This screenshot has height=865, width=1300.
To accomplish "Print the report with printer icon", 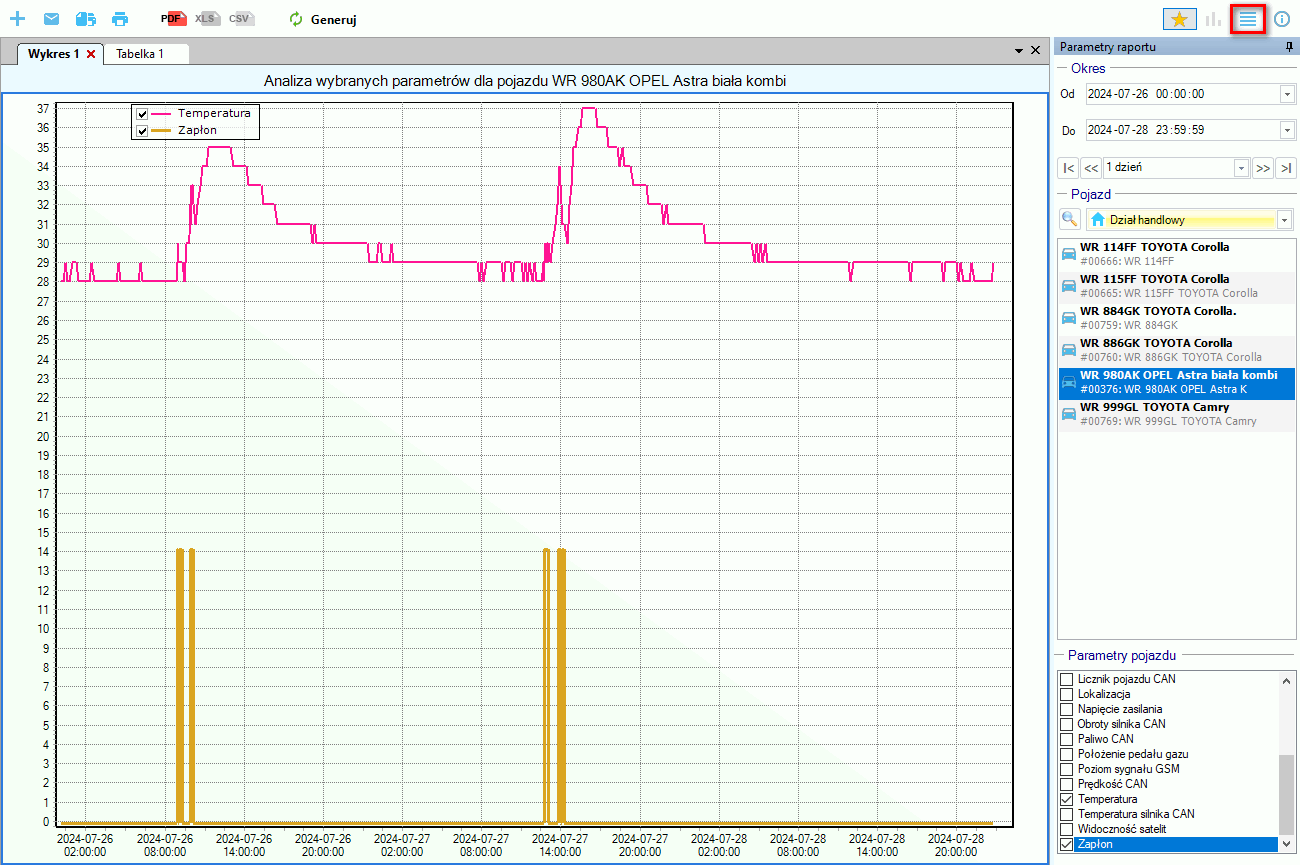I will [x=120, y=19].
